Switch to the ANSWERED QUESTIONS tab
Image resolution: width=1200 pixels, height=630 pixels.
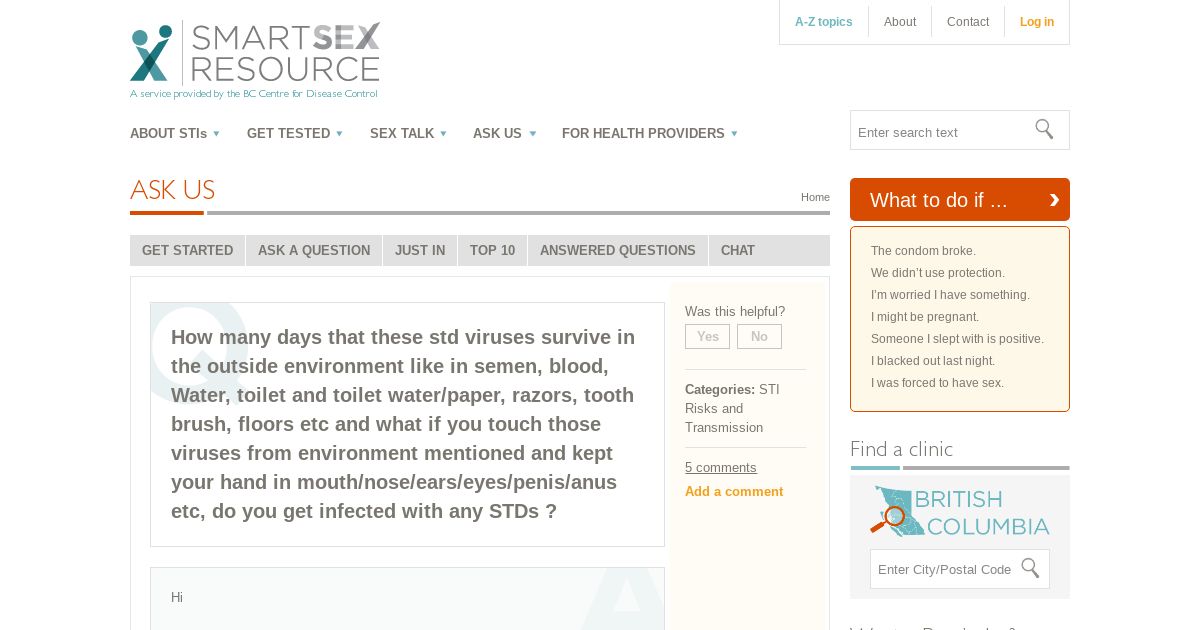pos(618,250)
